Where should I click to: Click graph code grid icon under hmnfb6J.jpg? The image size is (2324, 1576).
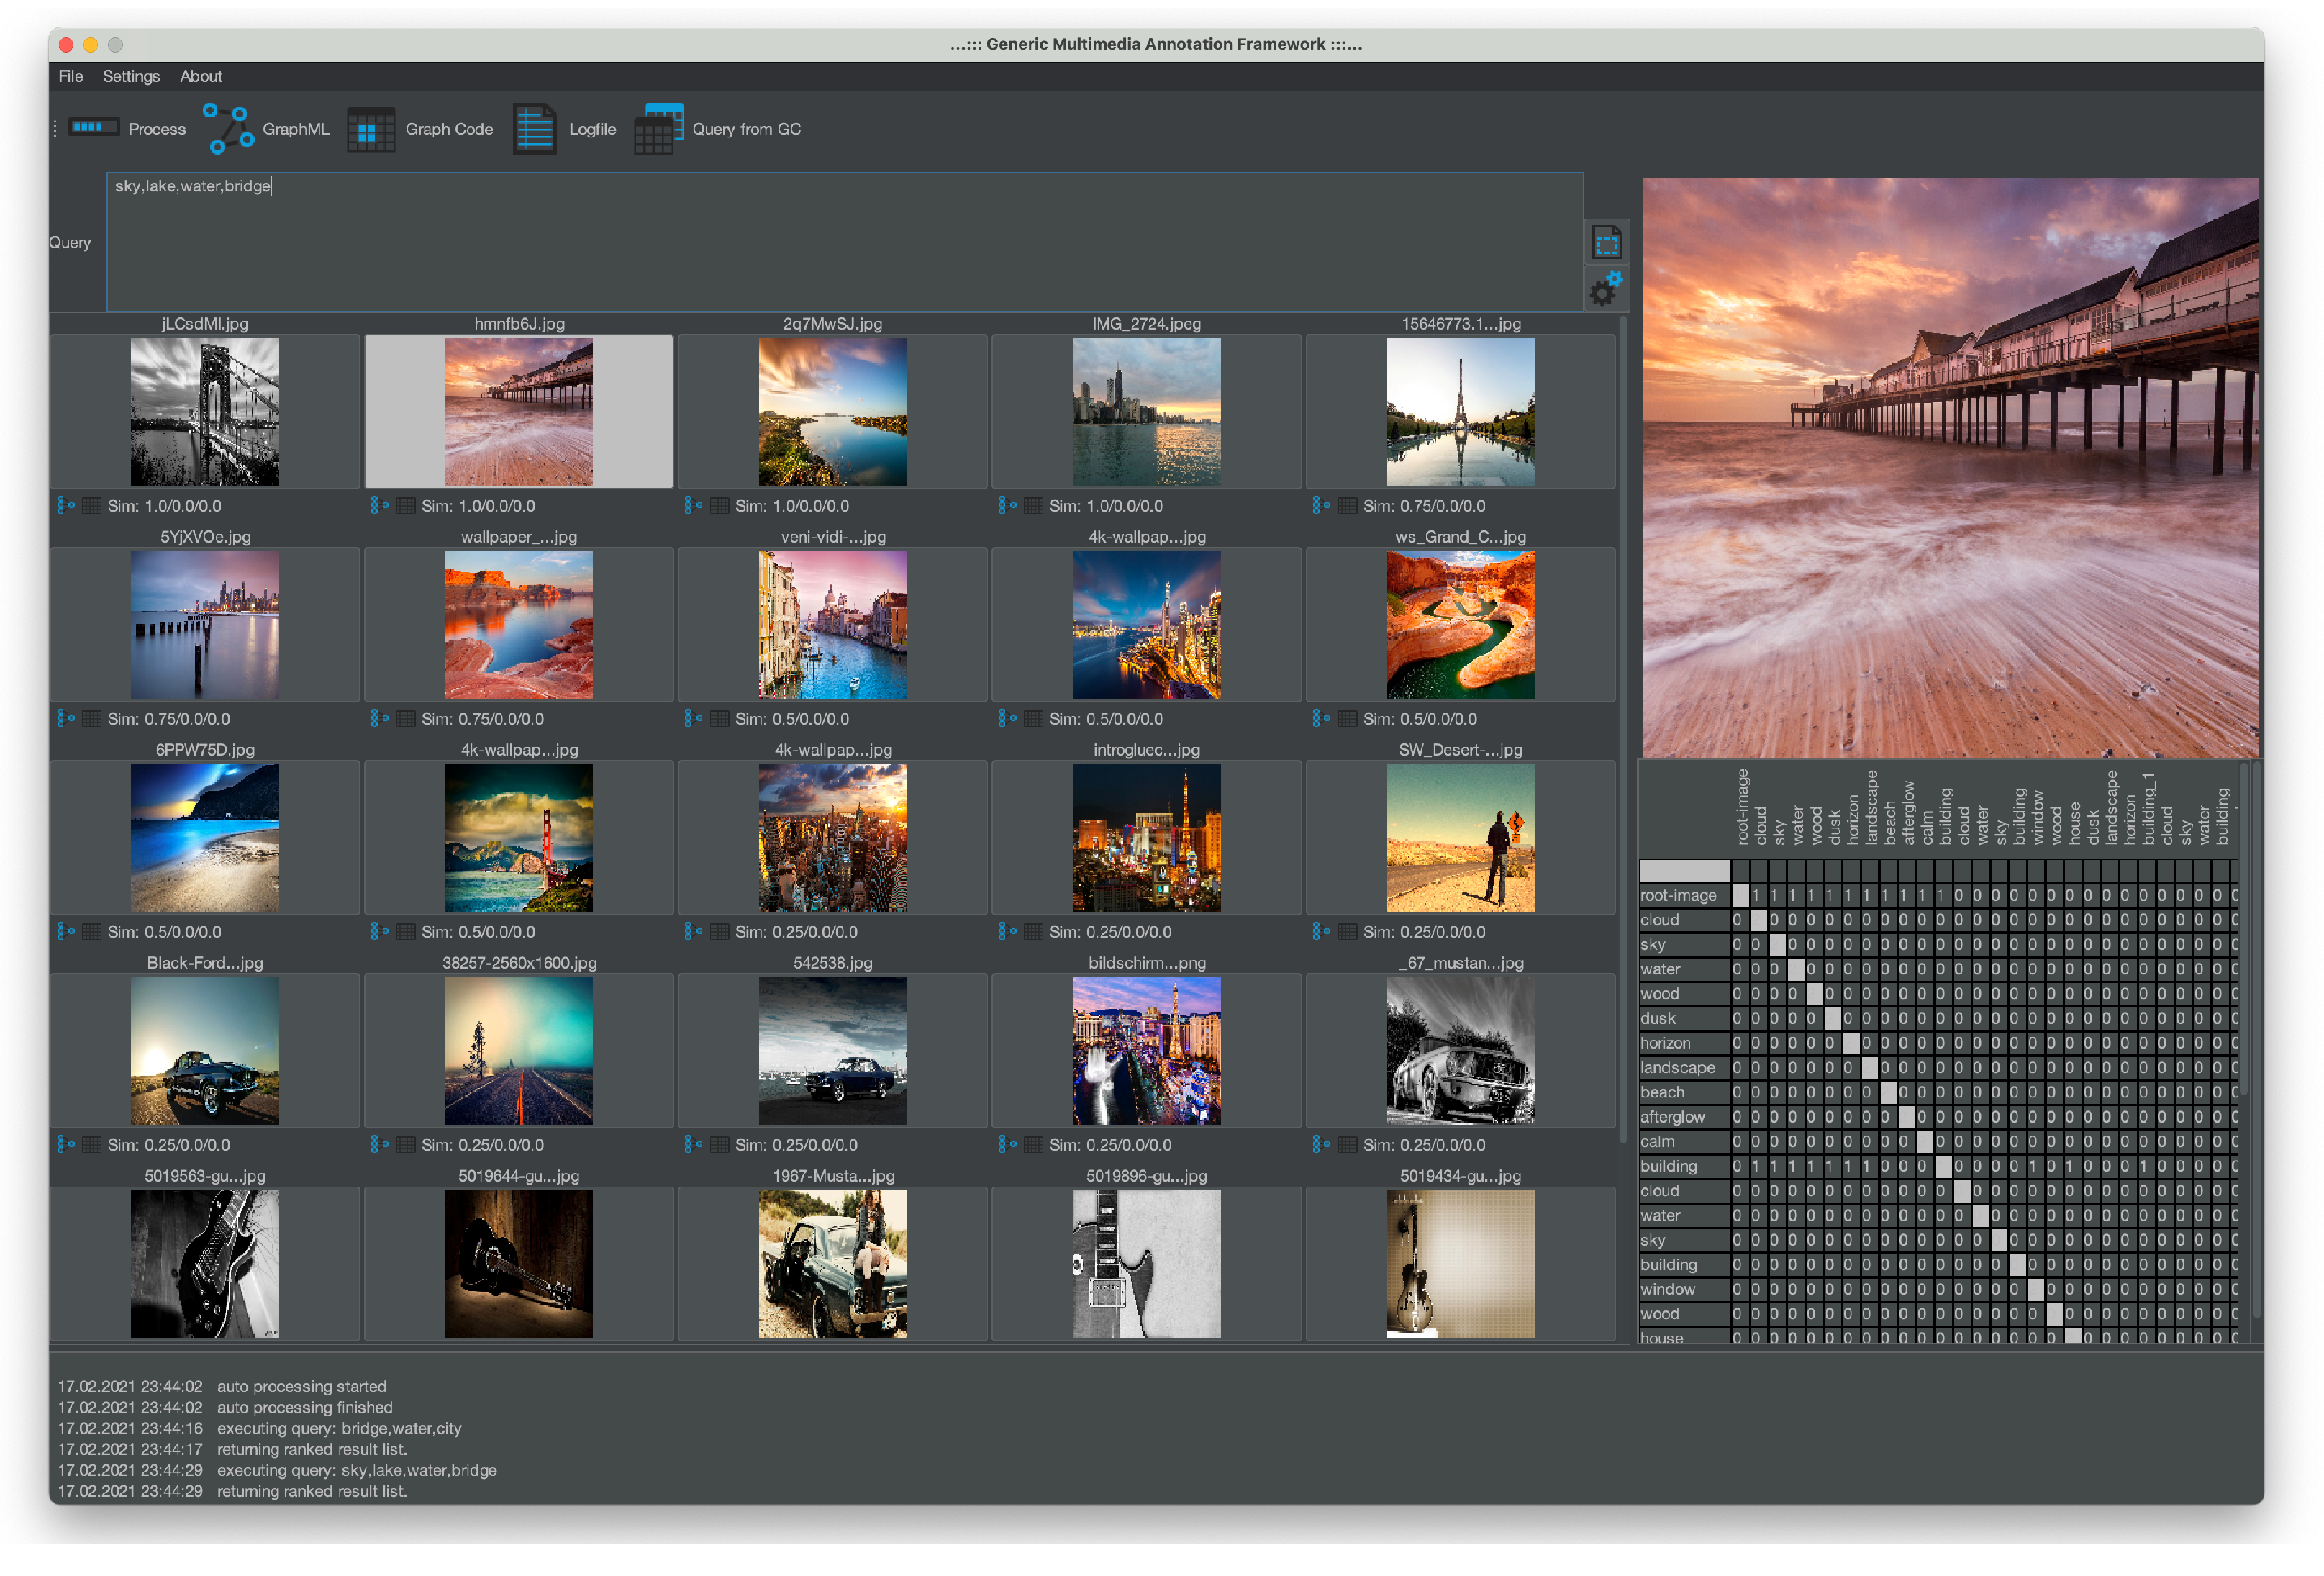coord(406,506)
